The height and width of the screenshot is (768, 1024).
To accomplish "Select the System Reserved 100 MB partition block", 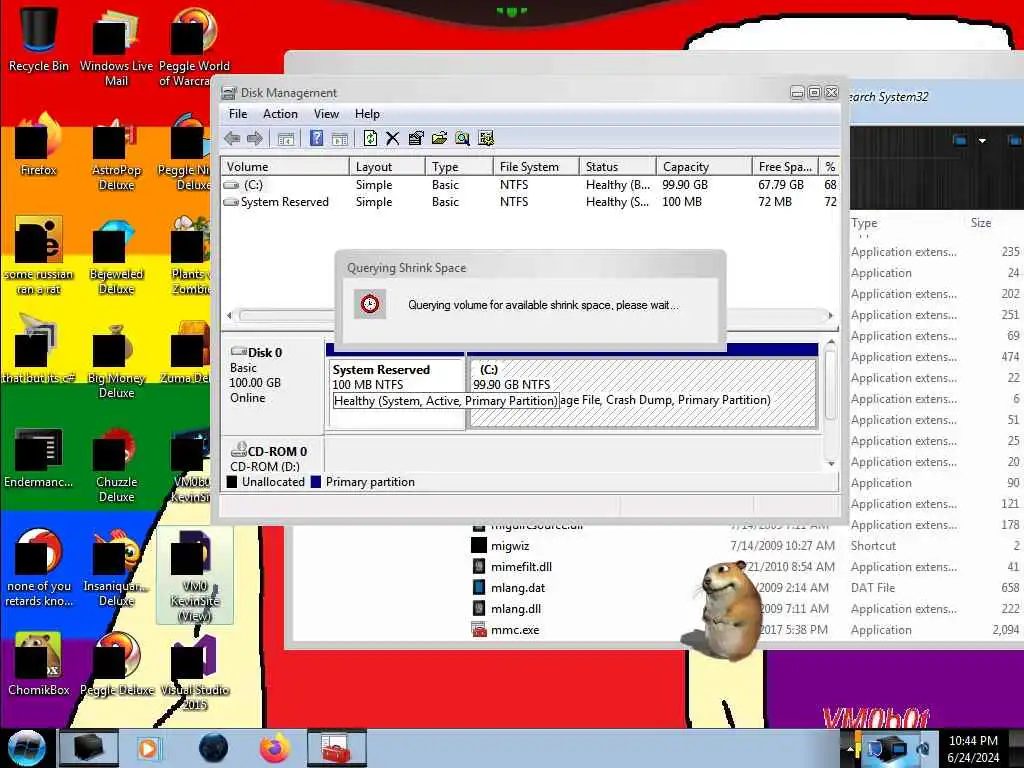I will pyautogui.click(x=396, y=393).
